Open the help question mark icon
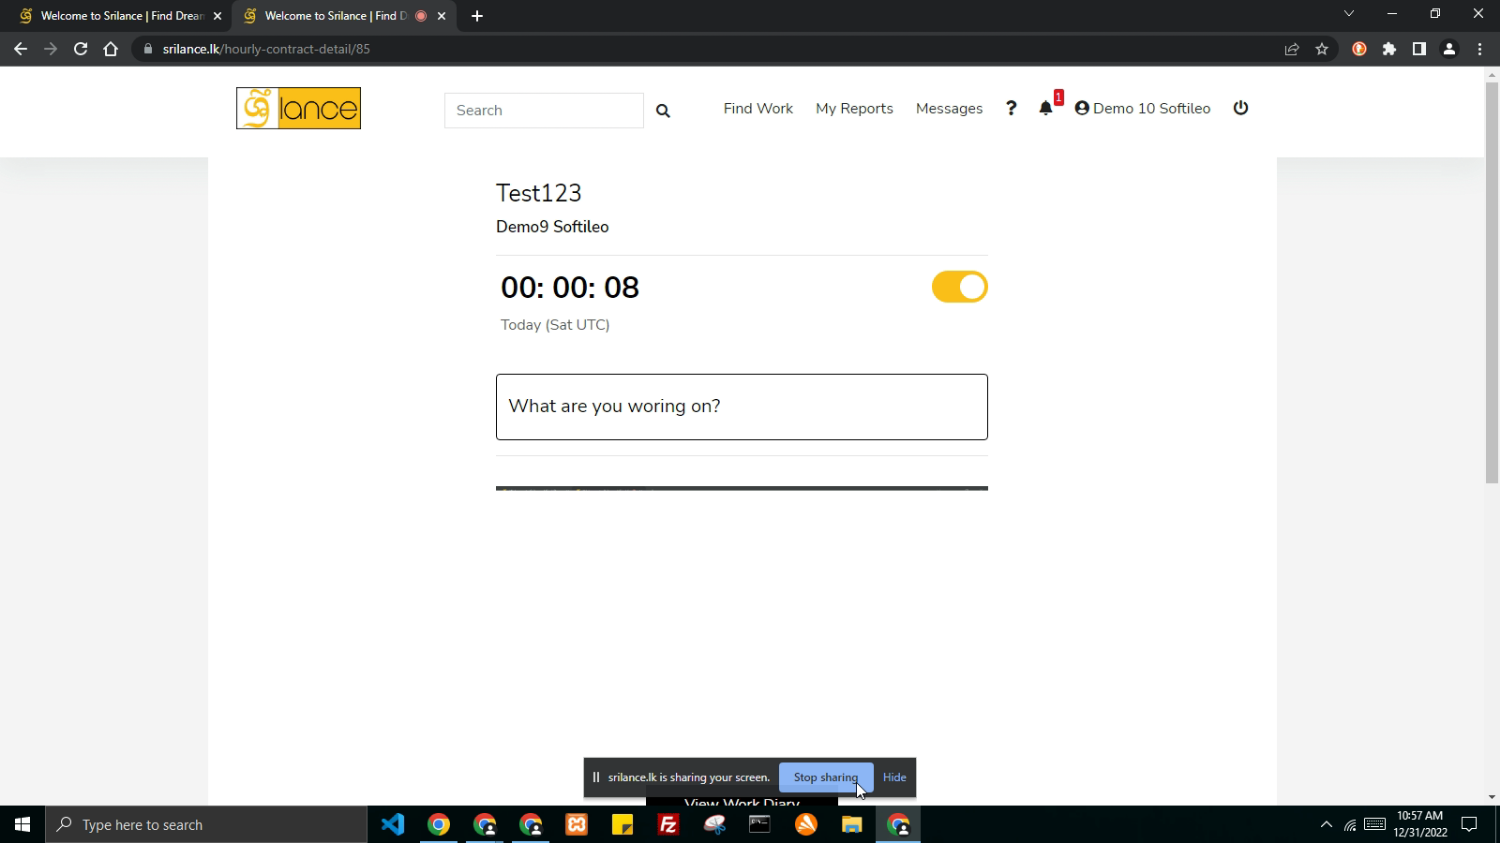This screenshot has height=843, width=1500. tap(1011, 108)
